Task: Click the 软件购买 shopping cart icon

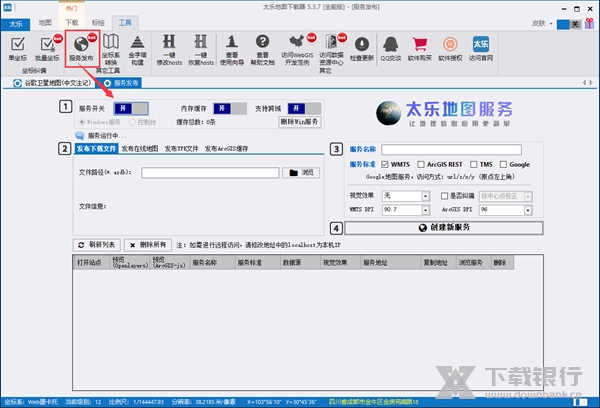Action: tap(420, 48)
